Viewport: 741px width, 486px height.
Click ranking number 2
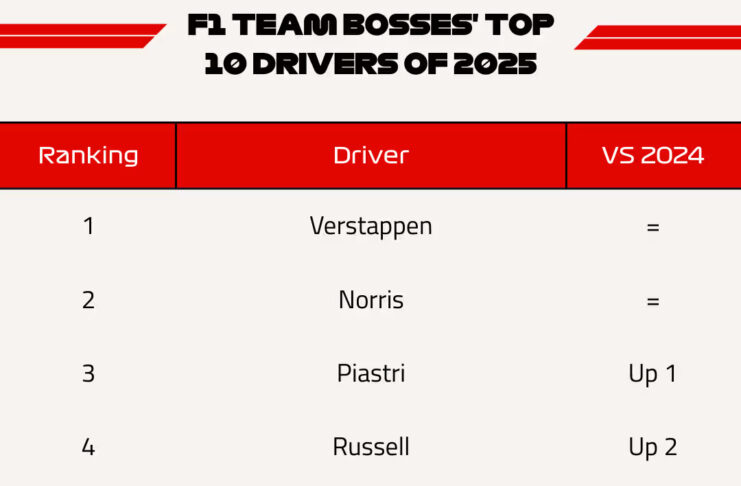(x=88, y=300)
